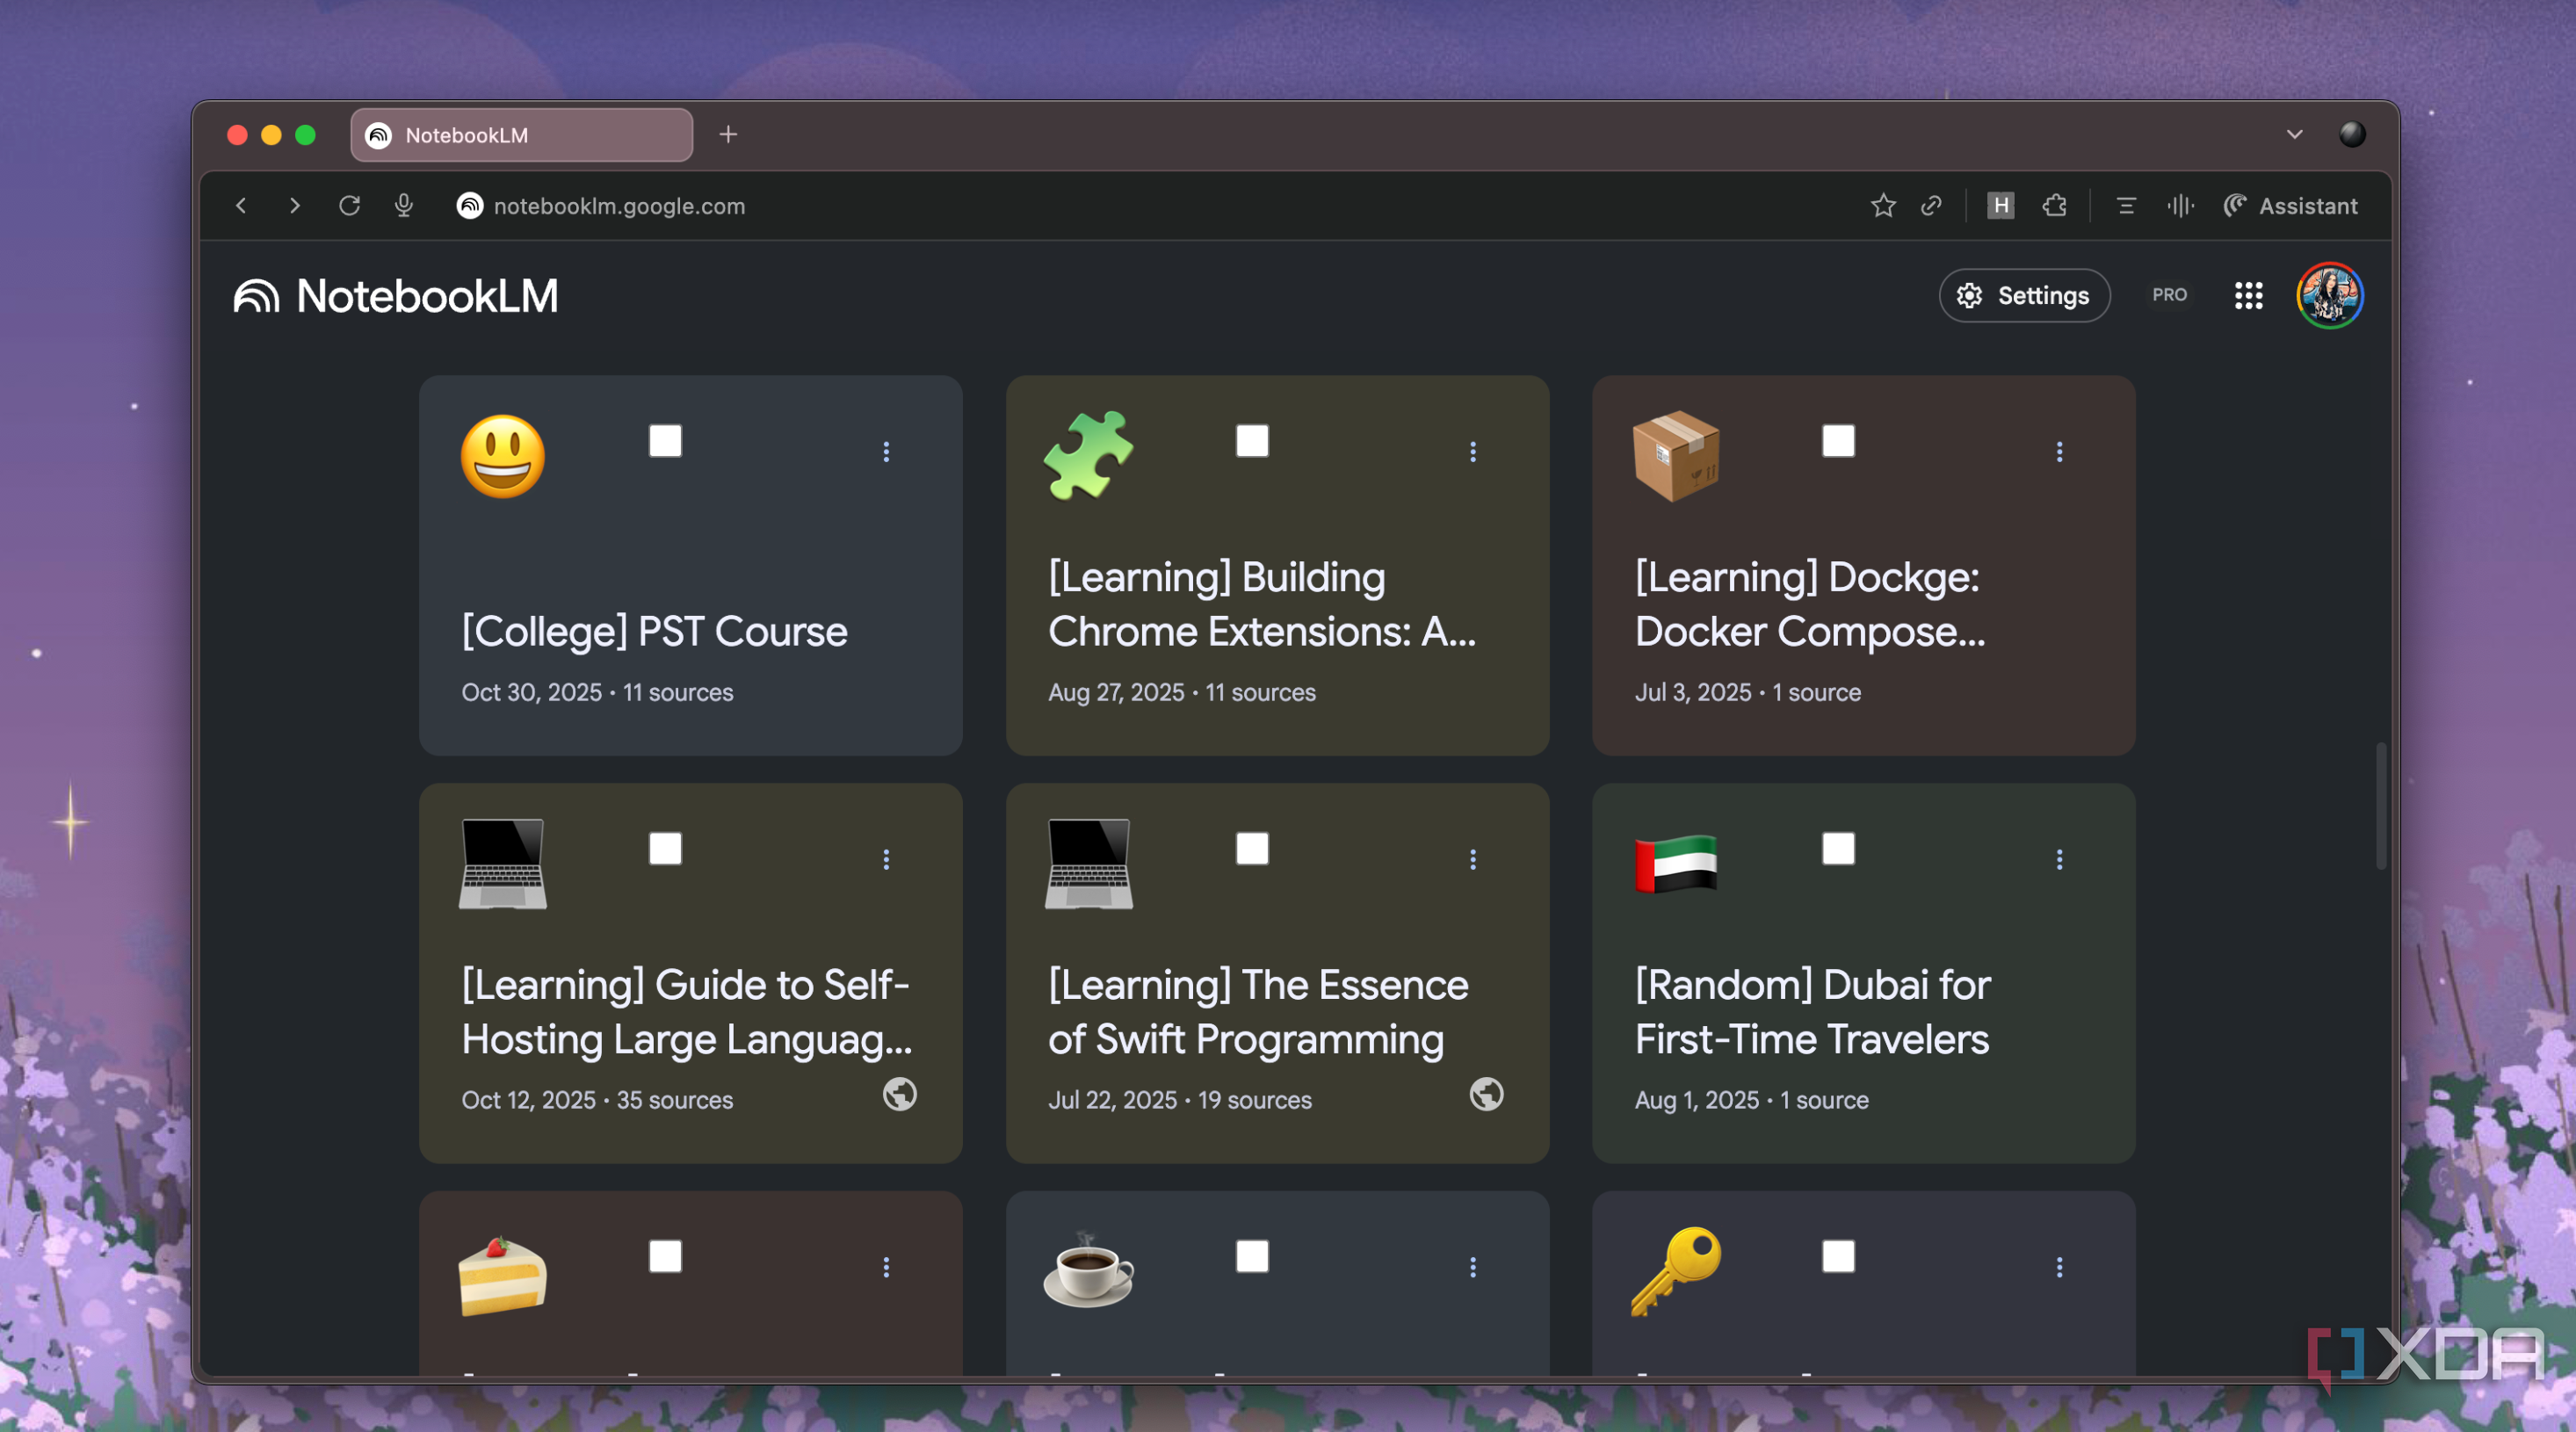
Task: Go back to the previous page
Action: coord(241,206)
